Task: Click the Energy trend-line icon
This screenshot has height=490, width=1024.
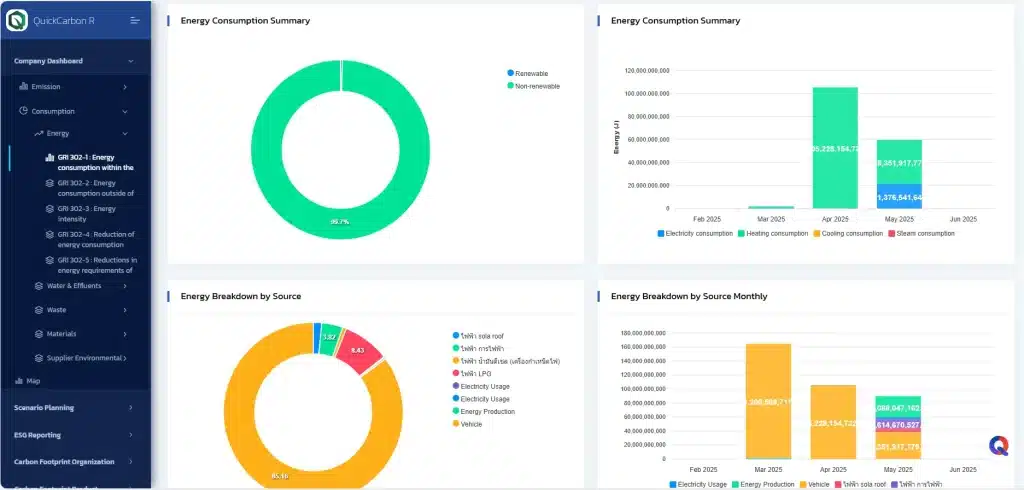Action: click(x=39, y=133)
